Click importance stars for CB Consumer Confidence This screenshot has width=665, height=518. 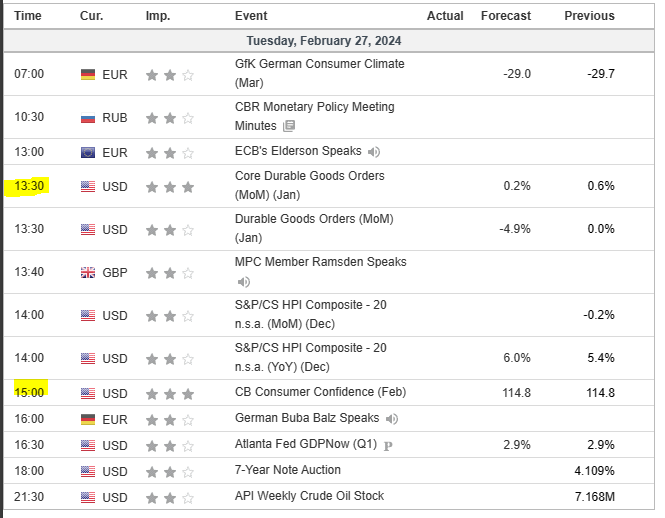coord(168,393)
